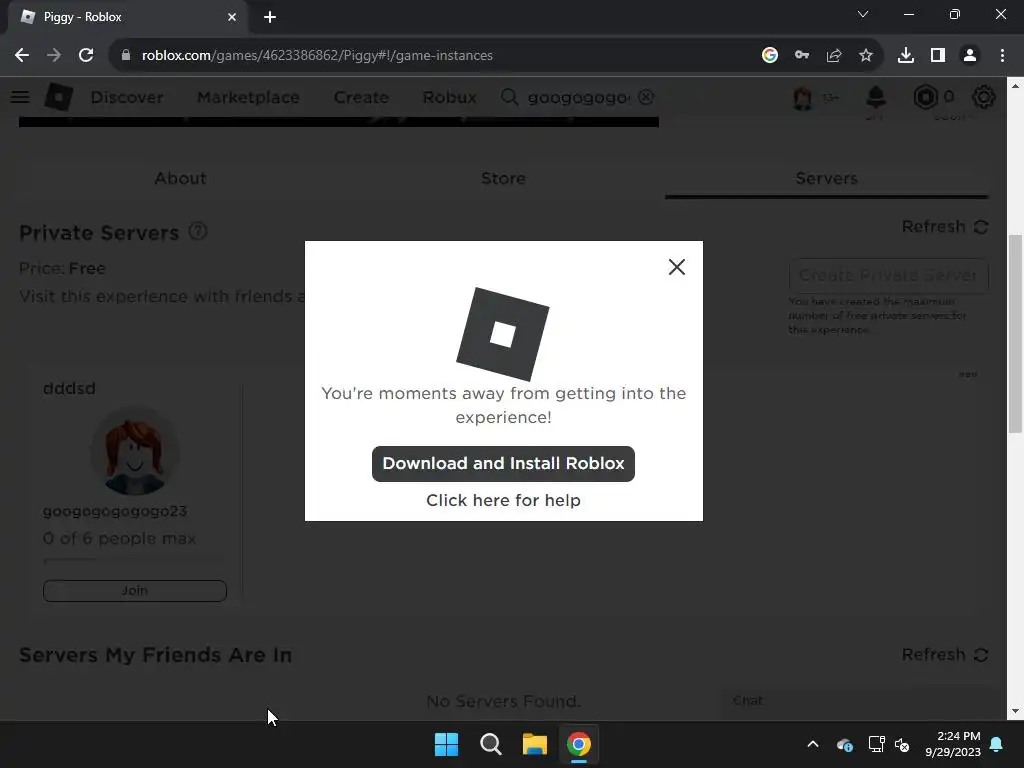Viewport: 1024px width, 768px height.
Task: Open network status tray icon
Action: pos(876,744)
